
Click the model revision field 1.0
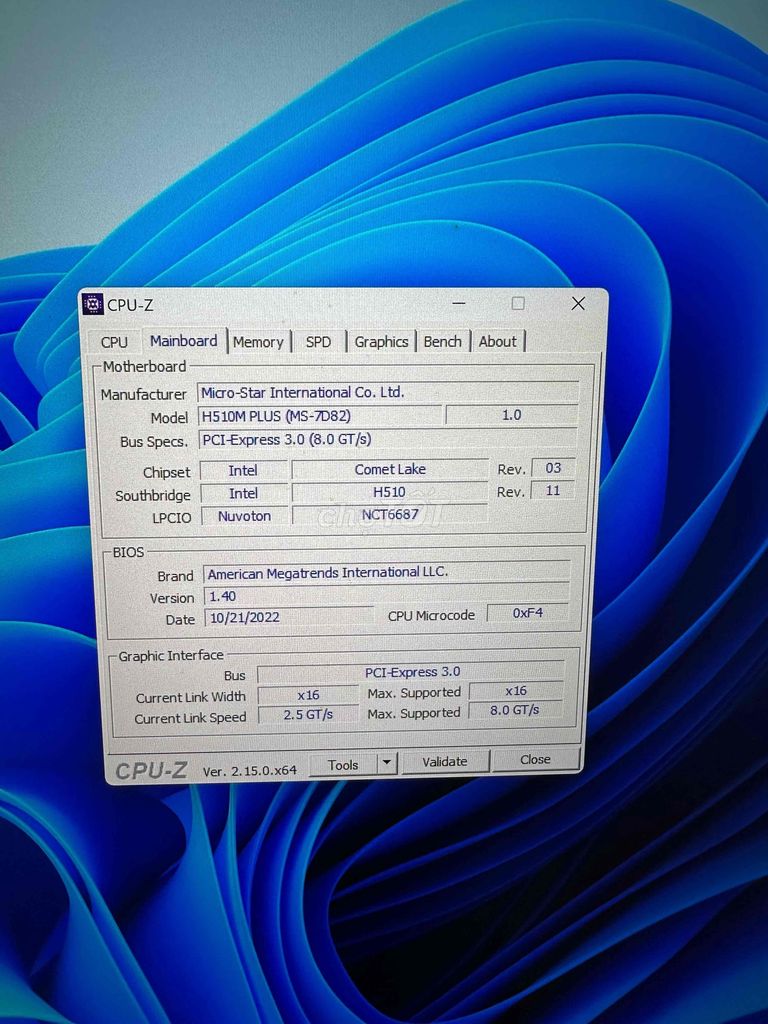click(x=511, y=415)
